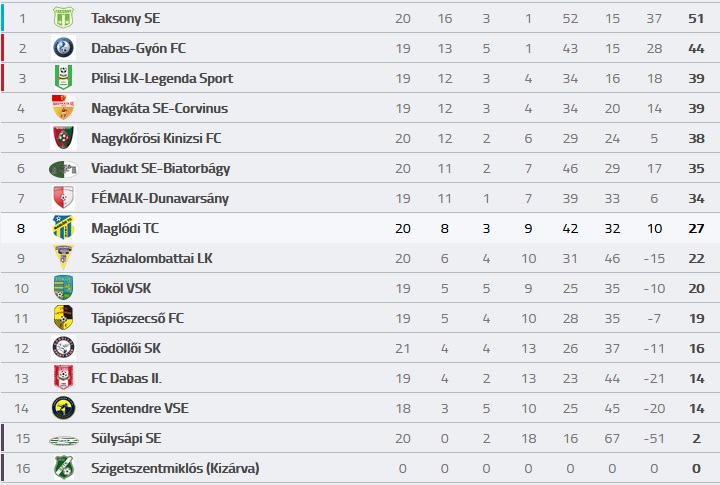Click the Gödöllői SK team name
Screen dimensions: 720x485
tap(126, 348)
